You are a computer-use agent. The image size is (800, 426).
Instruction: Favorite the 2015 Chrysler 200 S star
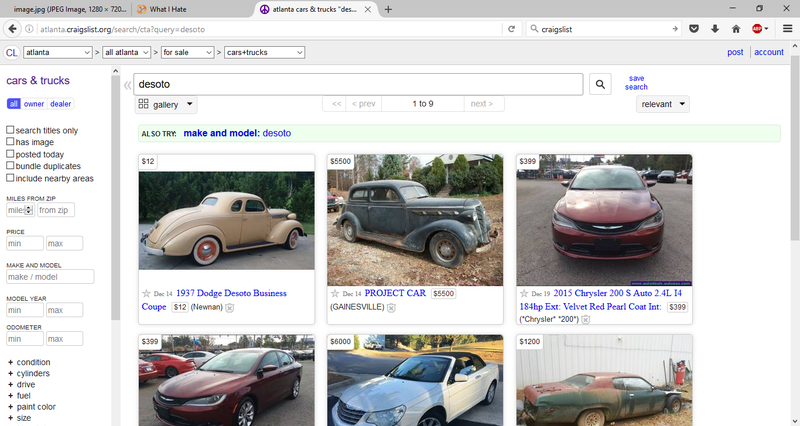(x=523, y=293)
